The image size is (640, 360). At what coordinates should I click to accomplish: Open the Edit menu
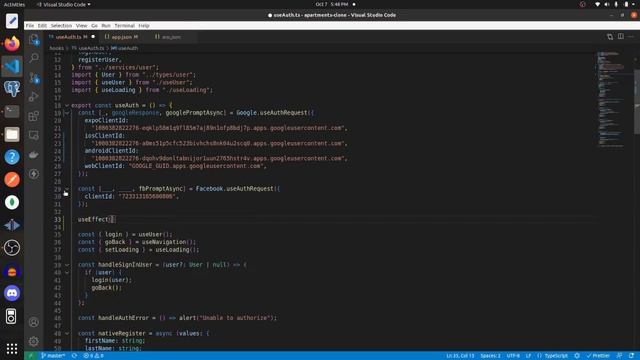click(42, 26)
